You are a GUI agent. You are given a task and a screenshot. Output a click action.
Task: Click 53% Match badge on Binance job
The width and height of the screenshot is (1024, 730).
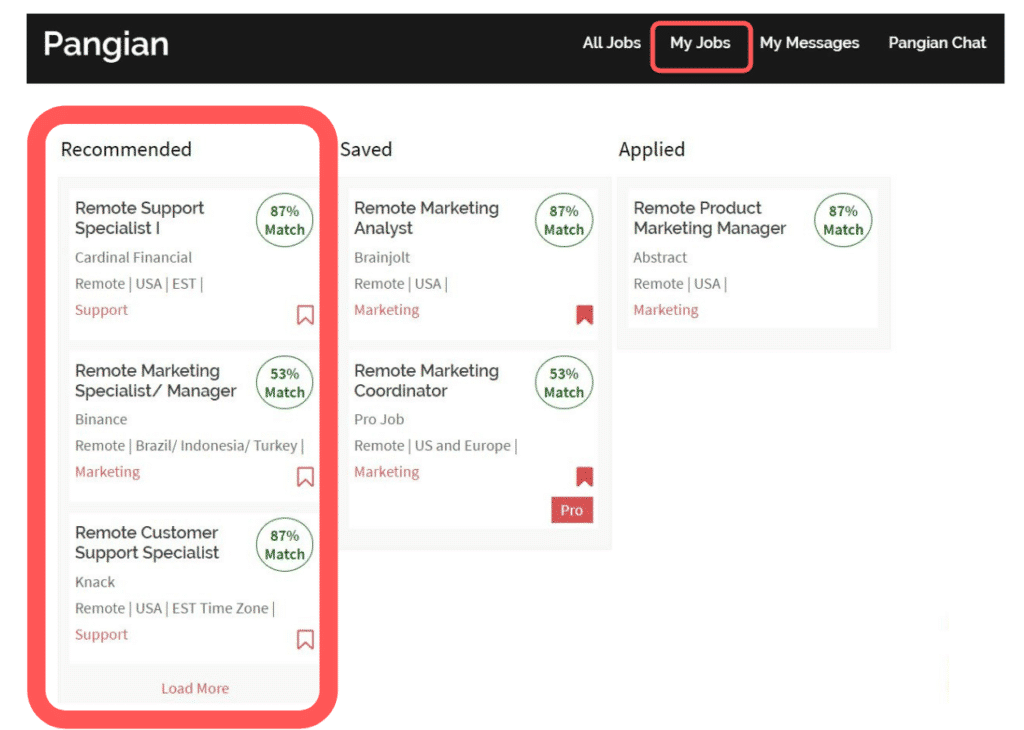point(285,383)
